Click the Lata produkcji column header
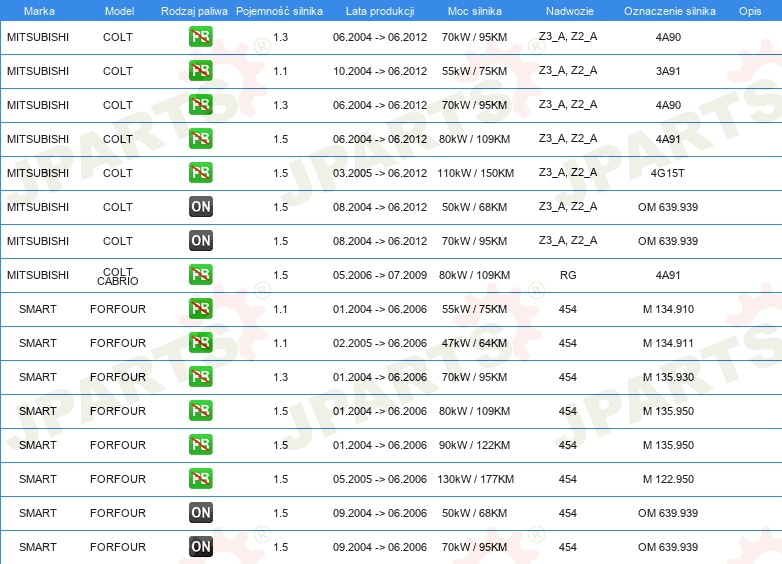Screen dimensions: 782x564 (x=380, y=11)
